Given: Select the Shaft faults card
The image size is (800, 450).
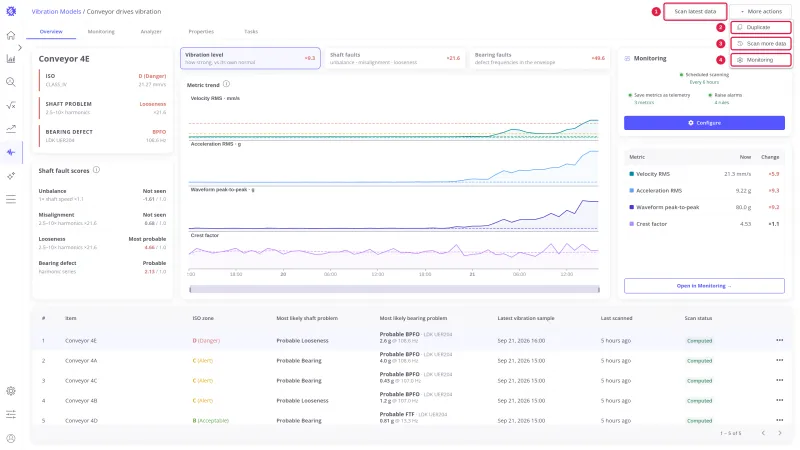Looking at the screenshot, I should [395, 58].
